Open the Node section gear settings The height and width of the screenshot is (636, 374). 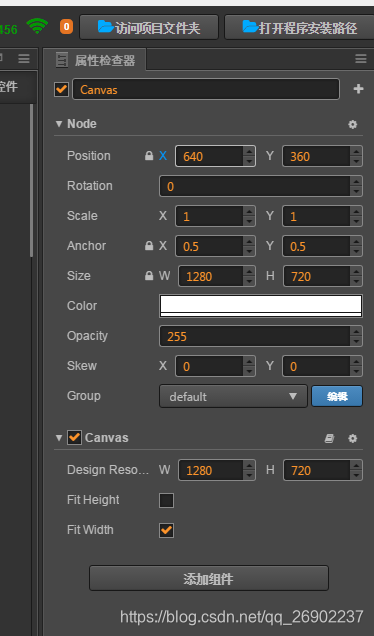coord(353,124)
